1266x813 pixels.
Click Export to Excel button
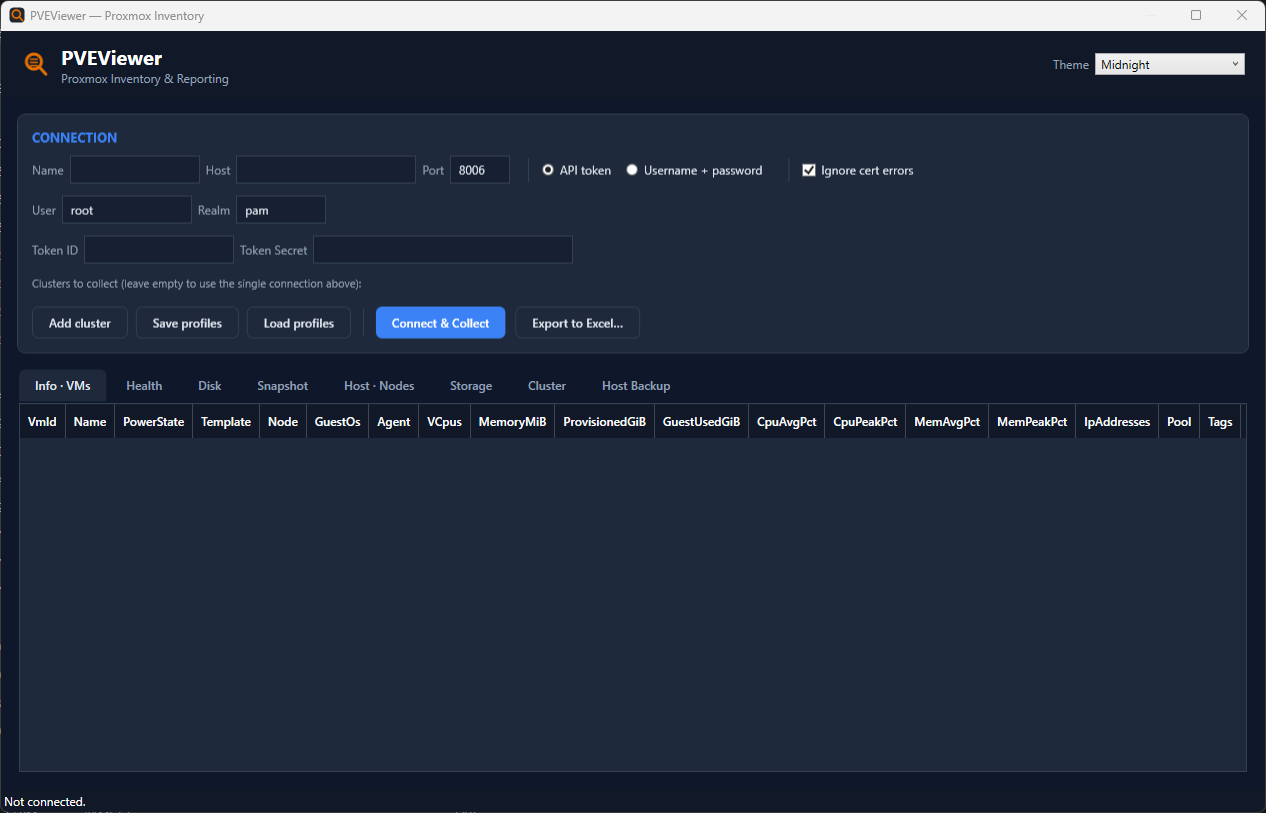click(x=577, y=323)
